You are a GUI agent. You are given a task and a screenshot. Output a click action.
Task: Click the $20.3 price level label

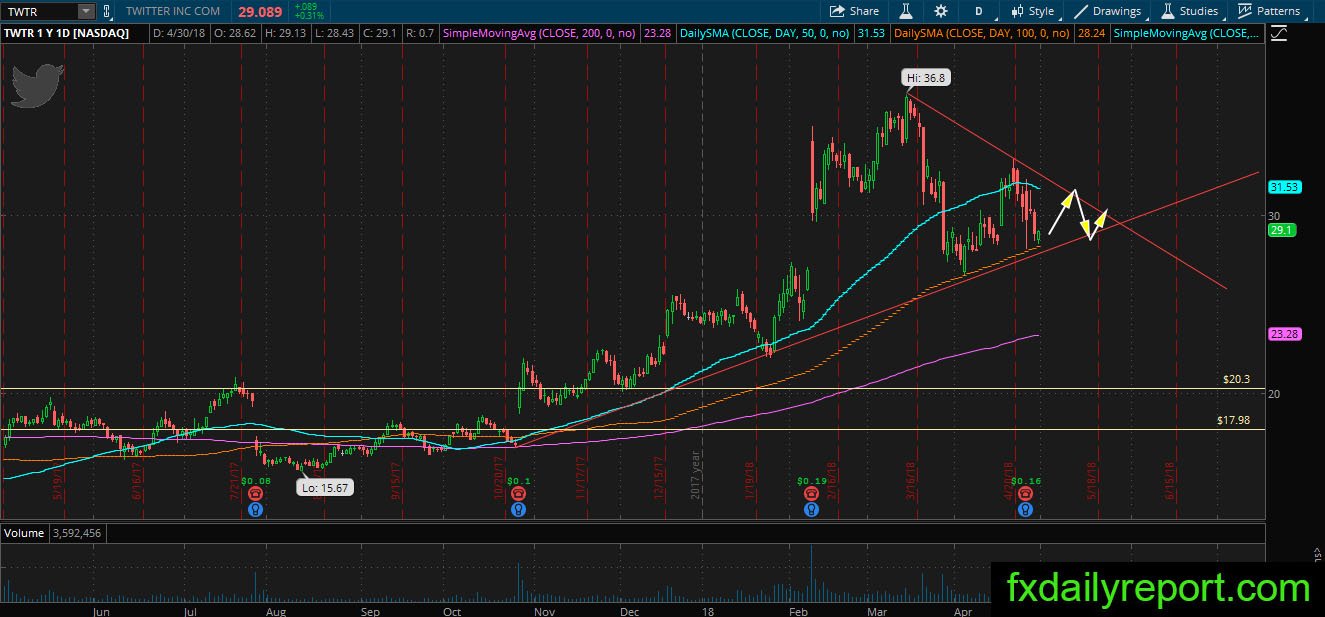pos(1237,380)
